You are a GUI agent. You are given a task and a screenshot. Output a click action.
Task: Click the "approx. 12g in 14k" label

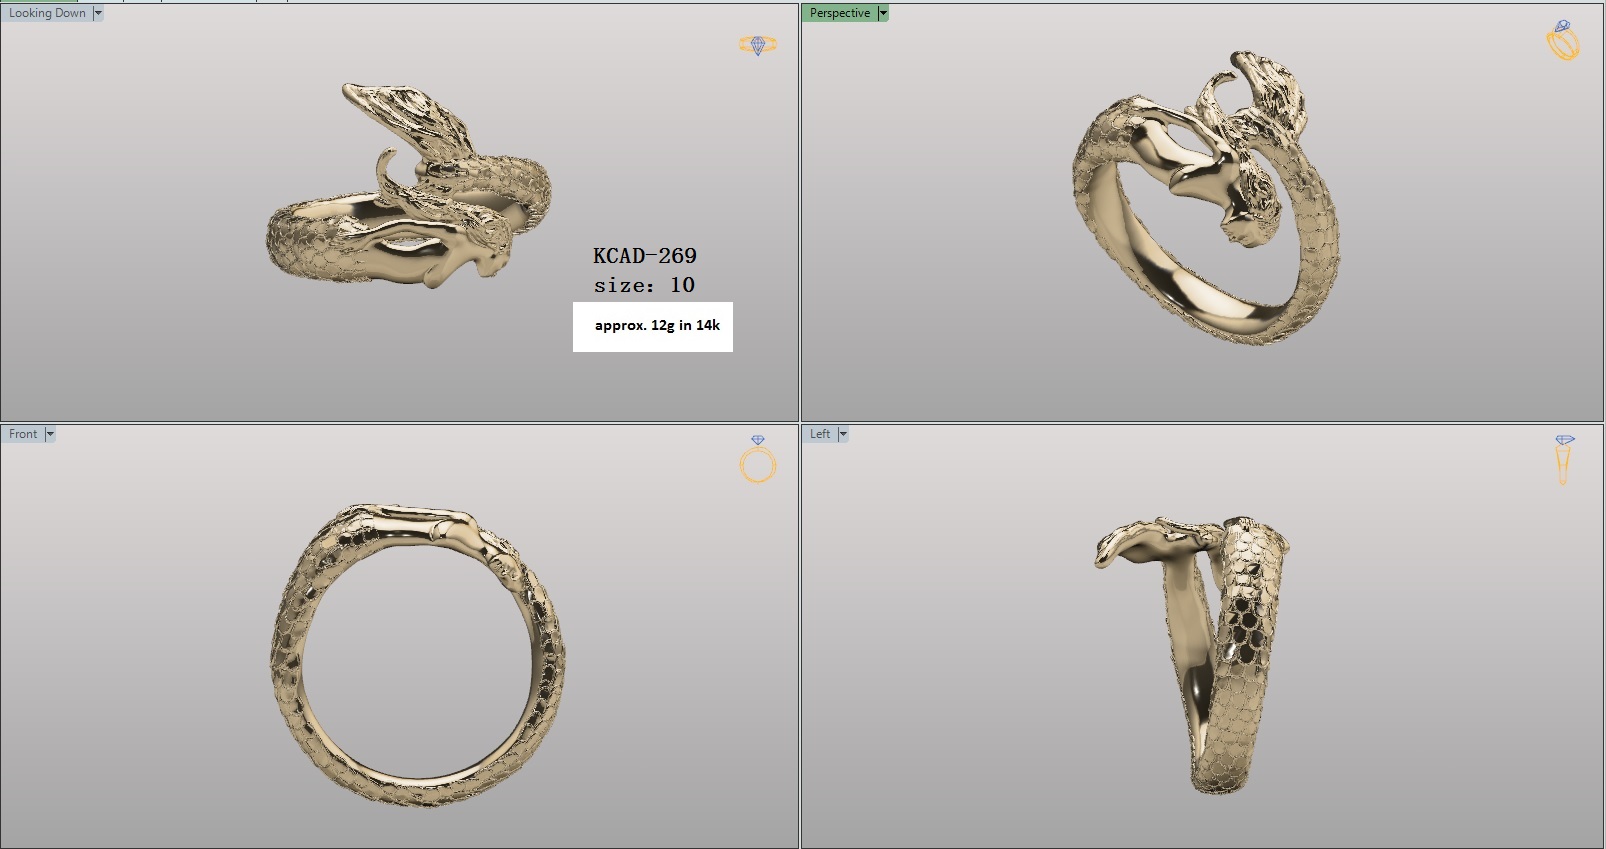(x=657, y=326)
